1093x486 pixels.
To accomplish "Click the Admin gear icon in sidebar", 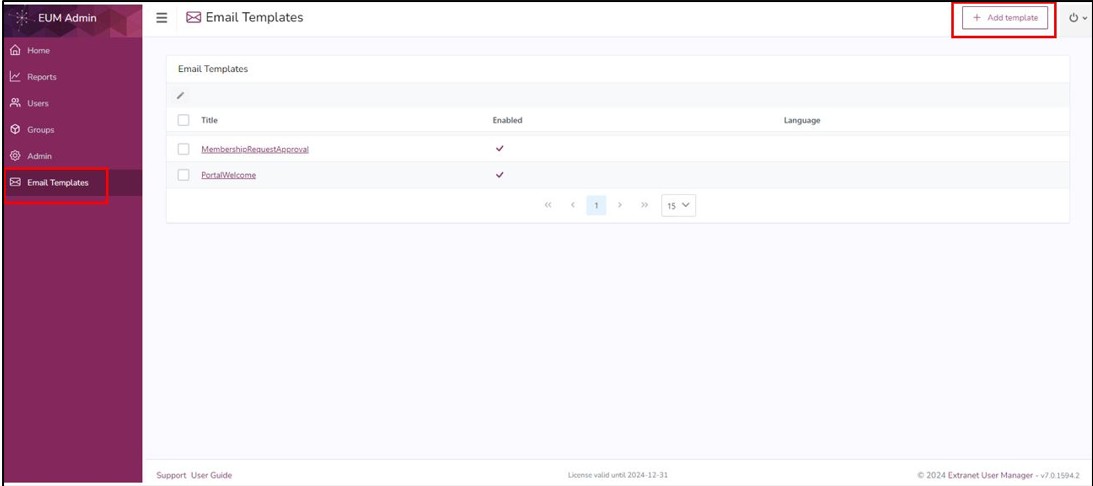I will click(x=15, y=156).
